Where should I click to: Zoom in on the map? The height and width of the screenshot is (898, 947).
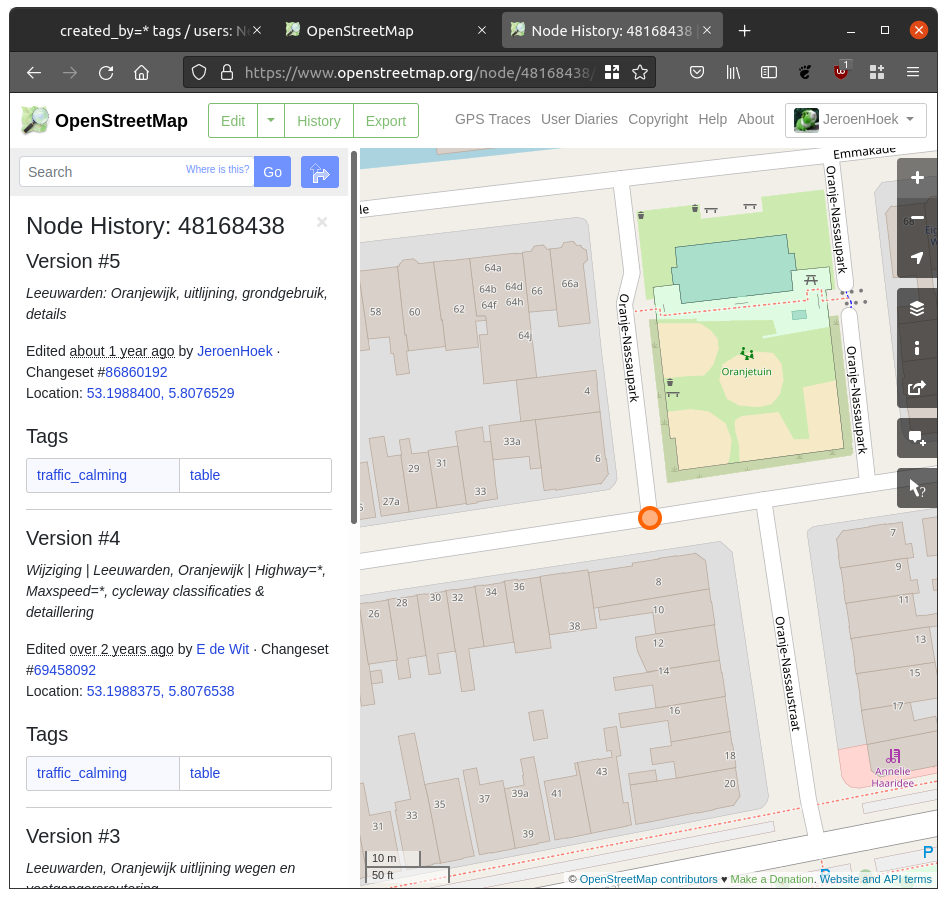[x=917, y=178]
